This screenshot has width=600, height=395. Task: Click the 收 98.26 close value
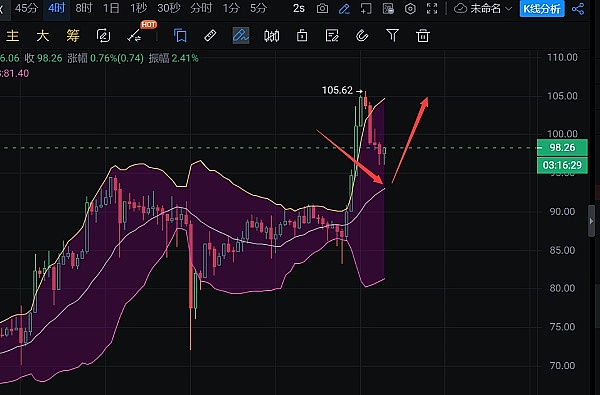[x=43, y=58]
